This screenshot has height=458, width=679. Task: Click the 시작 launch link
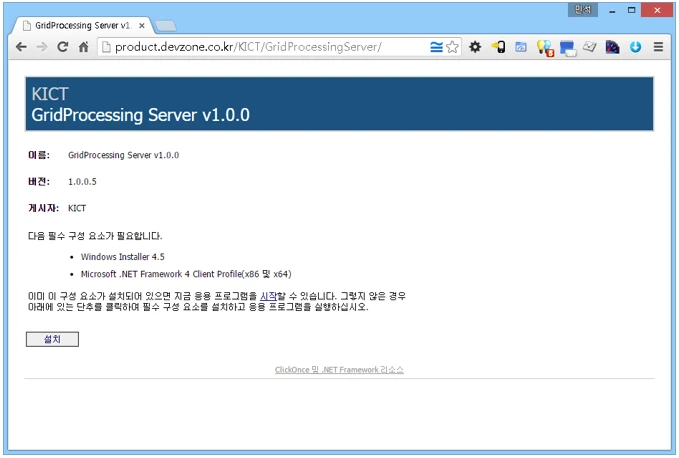coord(268,296)
